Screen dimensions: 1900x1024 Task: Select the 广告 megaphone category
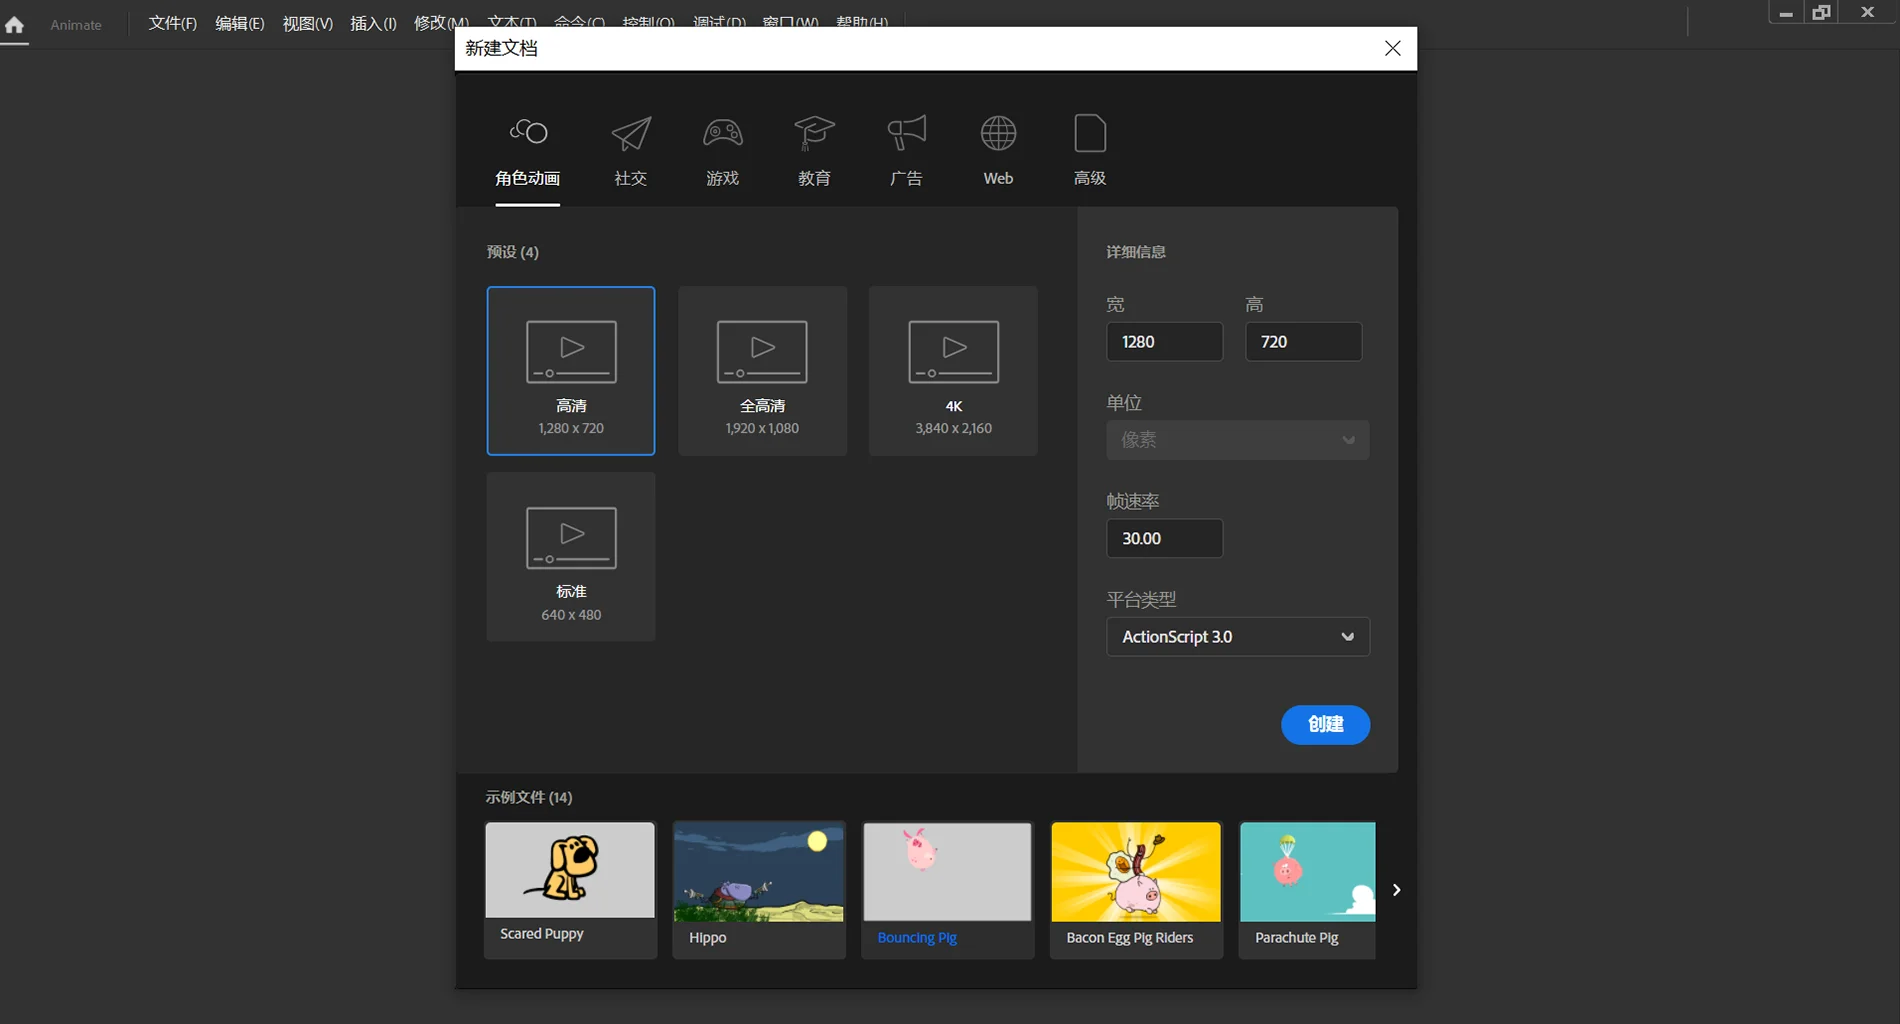pyautogui.click(x=906, y=133)
